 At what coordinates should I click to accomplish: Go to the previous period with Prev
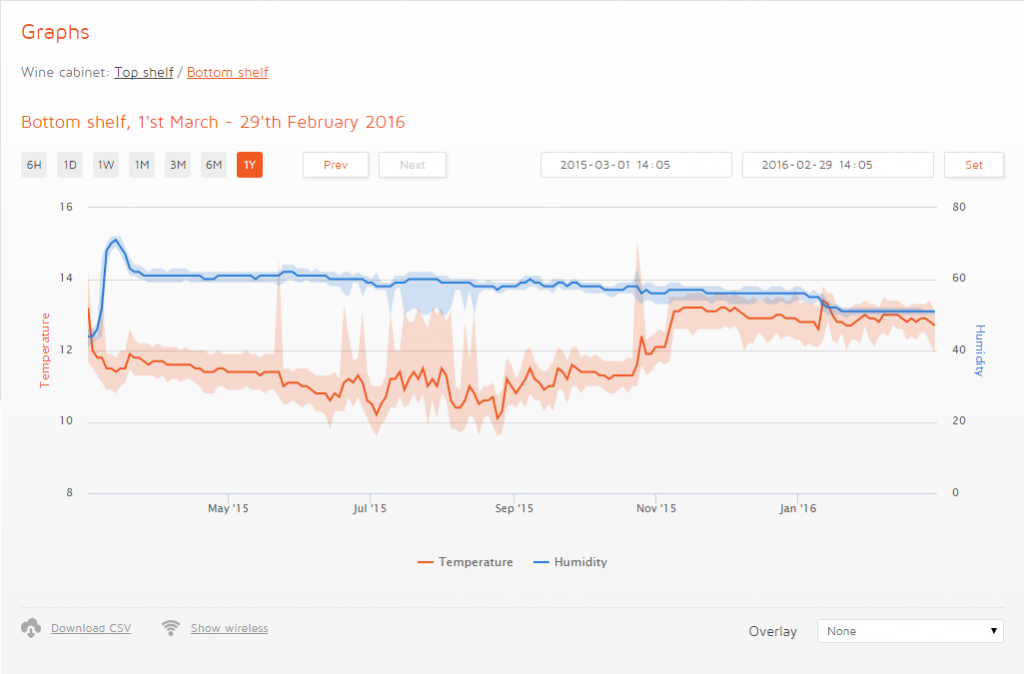tap(336, 165)
